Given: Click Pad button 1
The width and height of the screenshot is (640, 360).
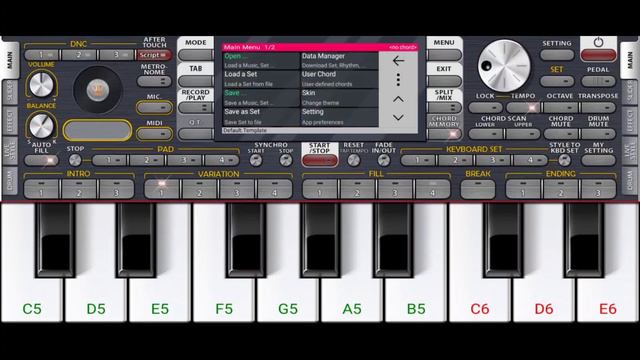Looking at the screenshot, I should [x=109, y=160].
